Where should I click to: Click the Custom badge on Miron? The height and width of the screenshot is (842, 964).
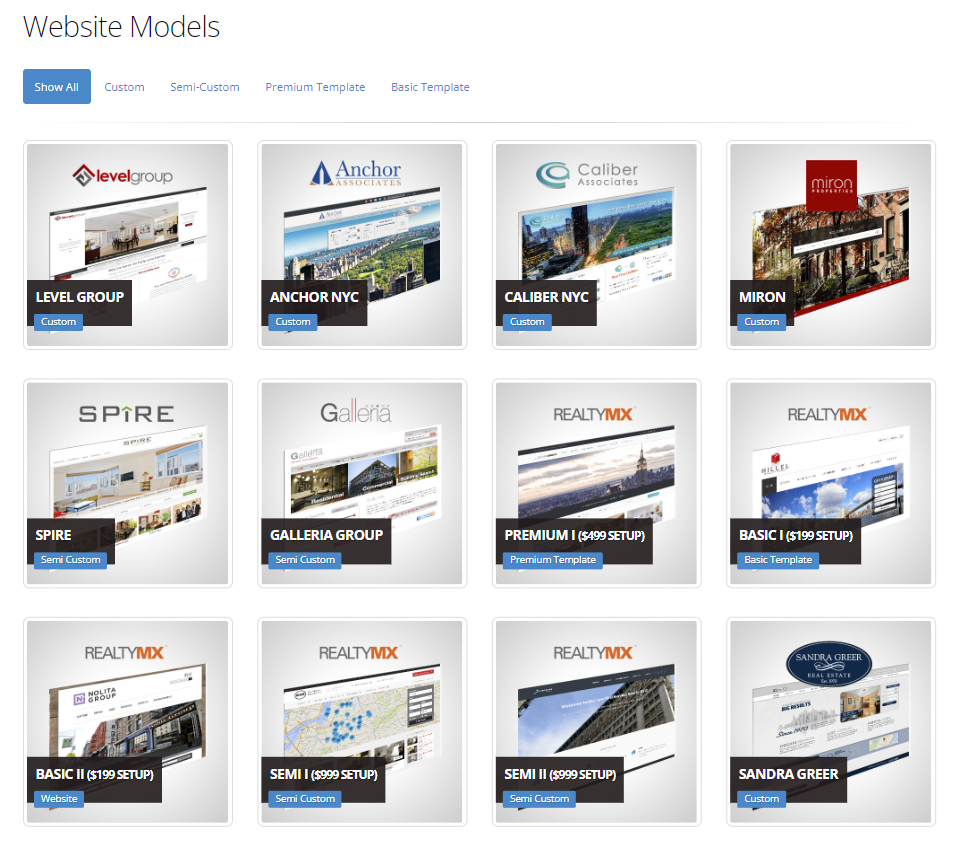tap(761, 321)
